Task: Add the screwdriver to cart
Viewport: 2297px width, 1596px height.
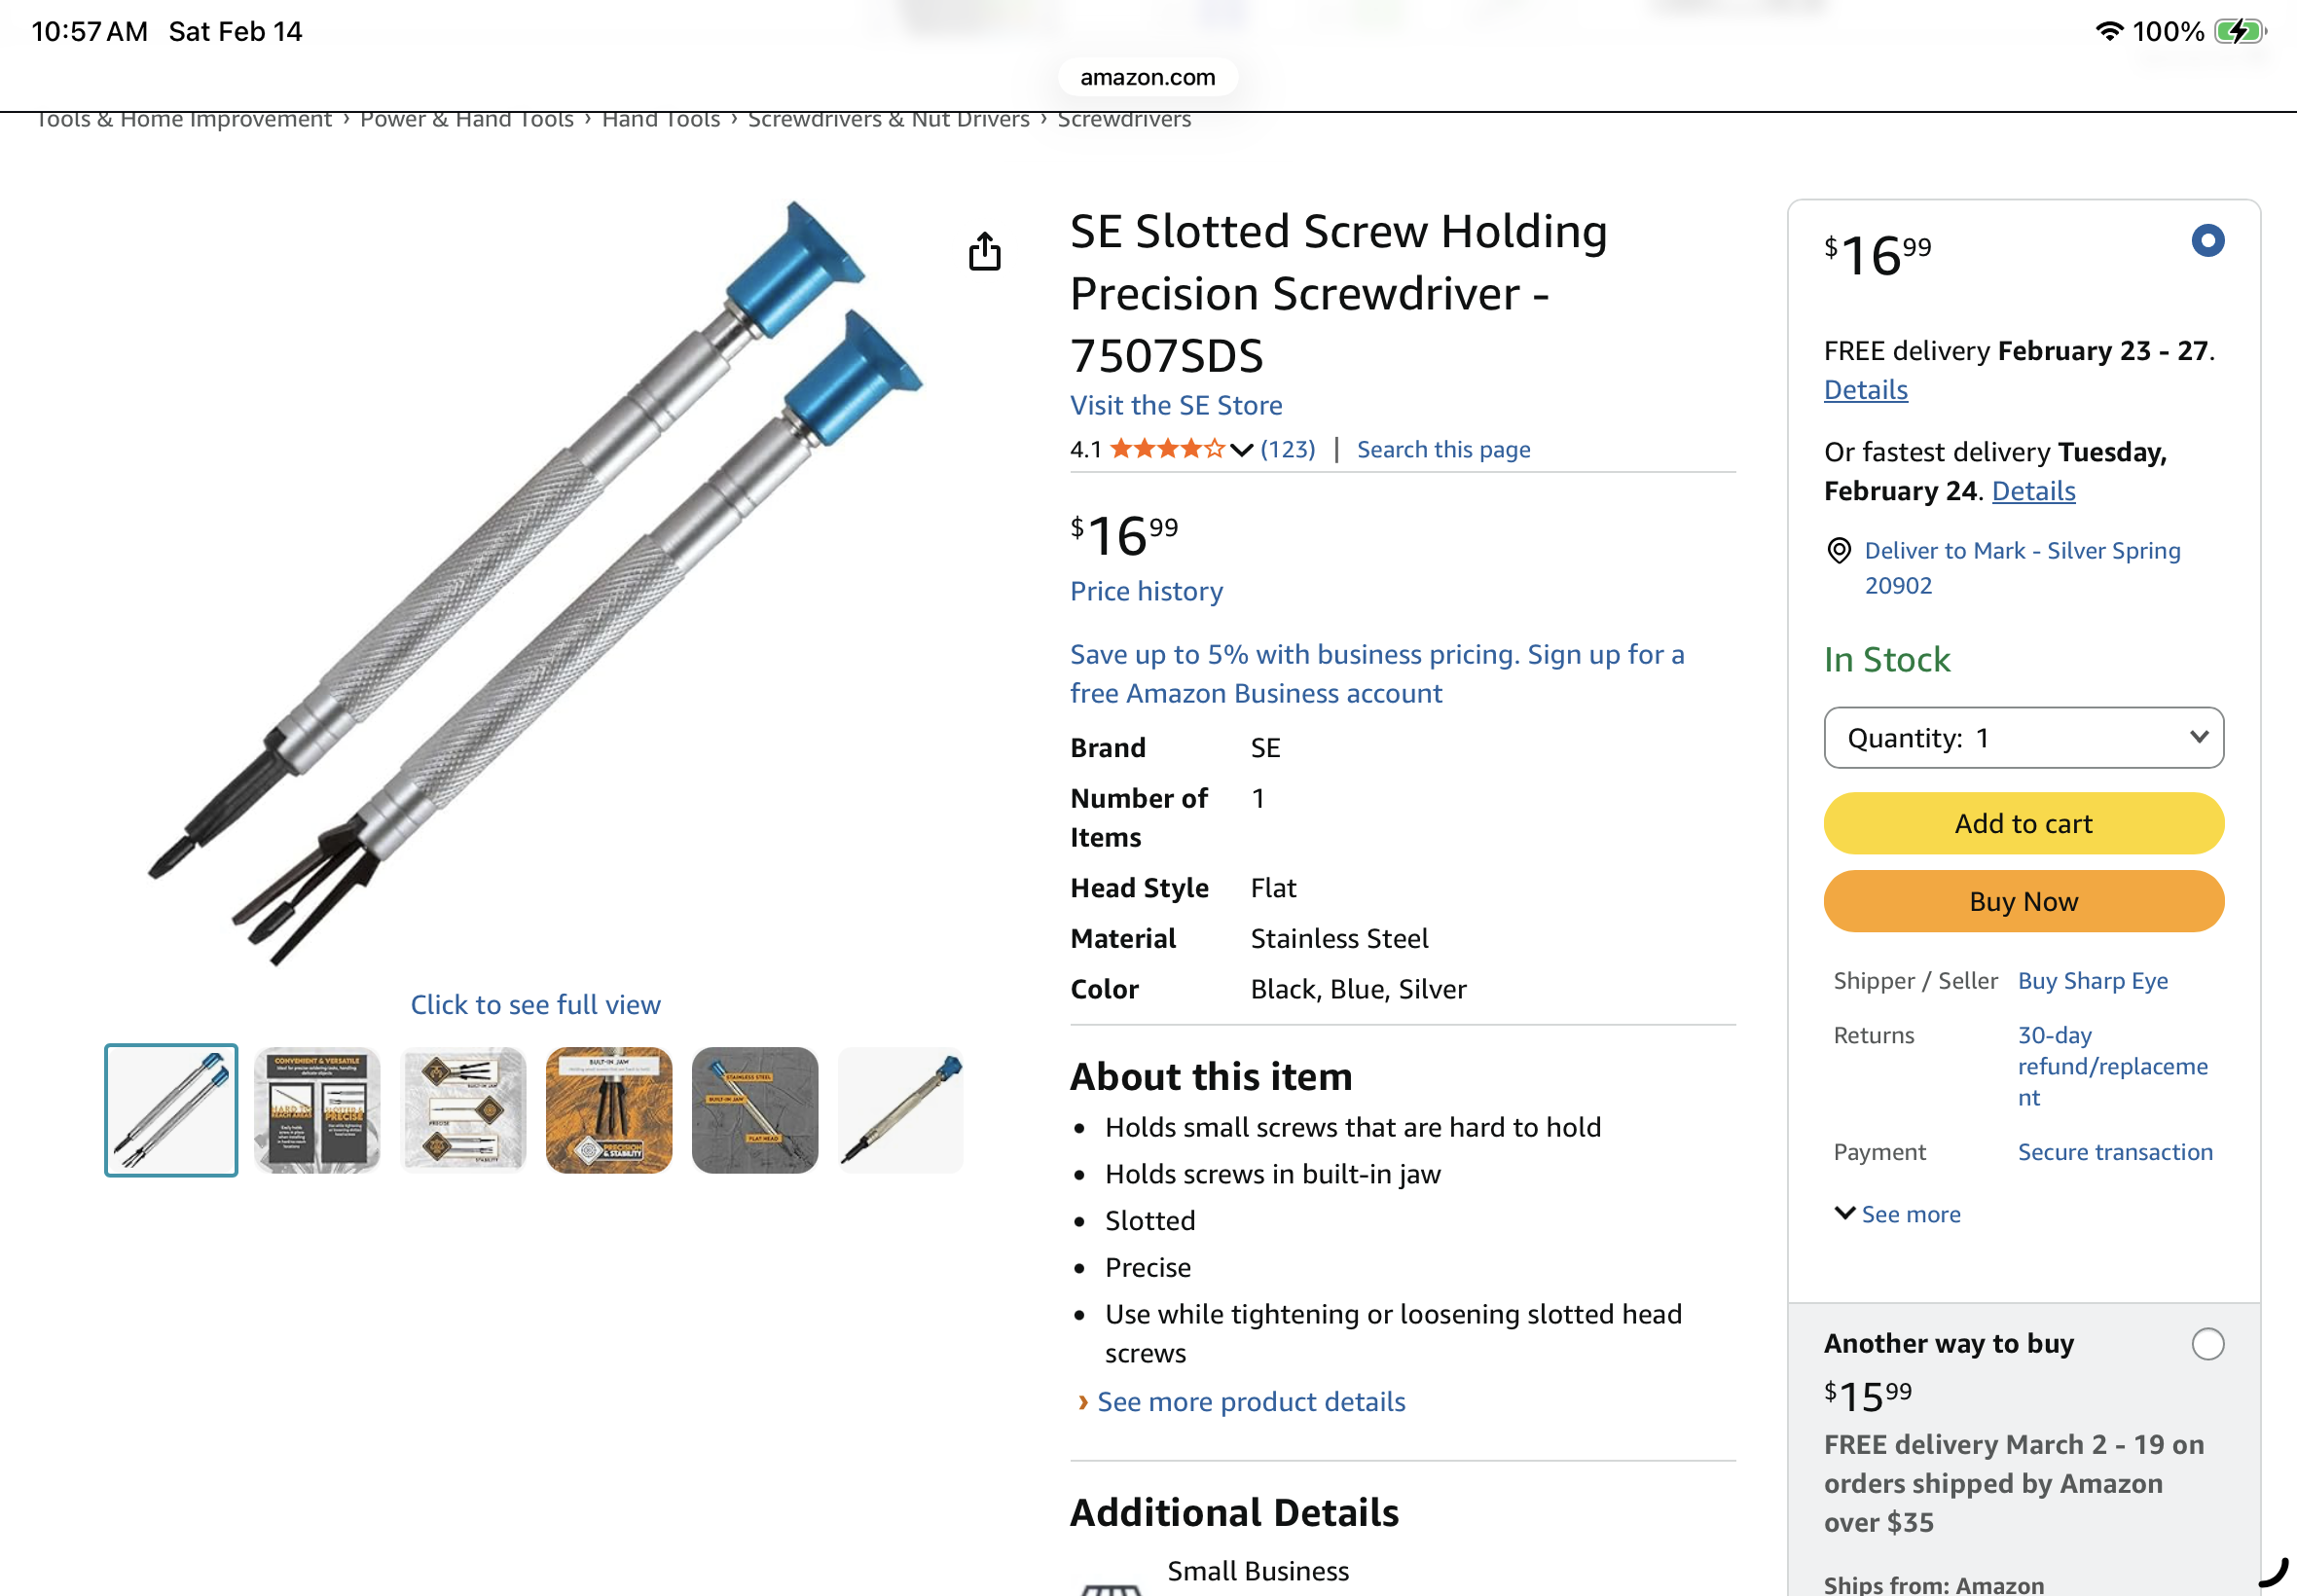Action: coord(2023,824)
